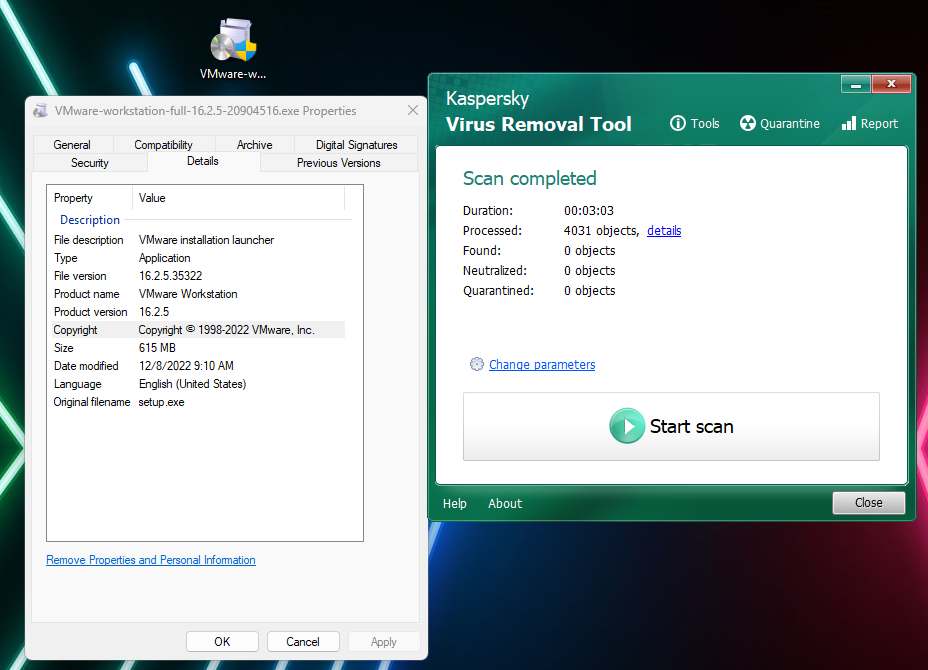Screen dimensions: 928x670
Task: Click Cancel in the Properties dialog
Action: point(303,642)
